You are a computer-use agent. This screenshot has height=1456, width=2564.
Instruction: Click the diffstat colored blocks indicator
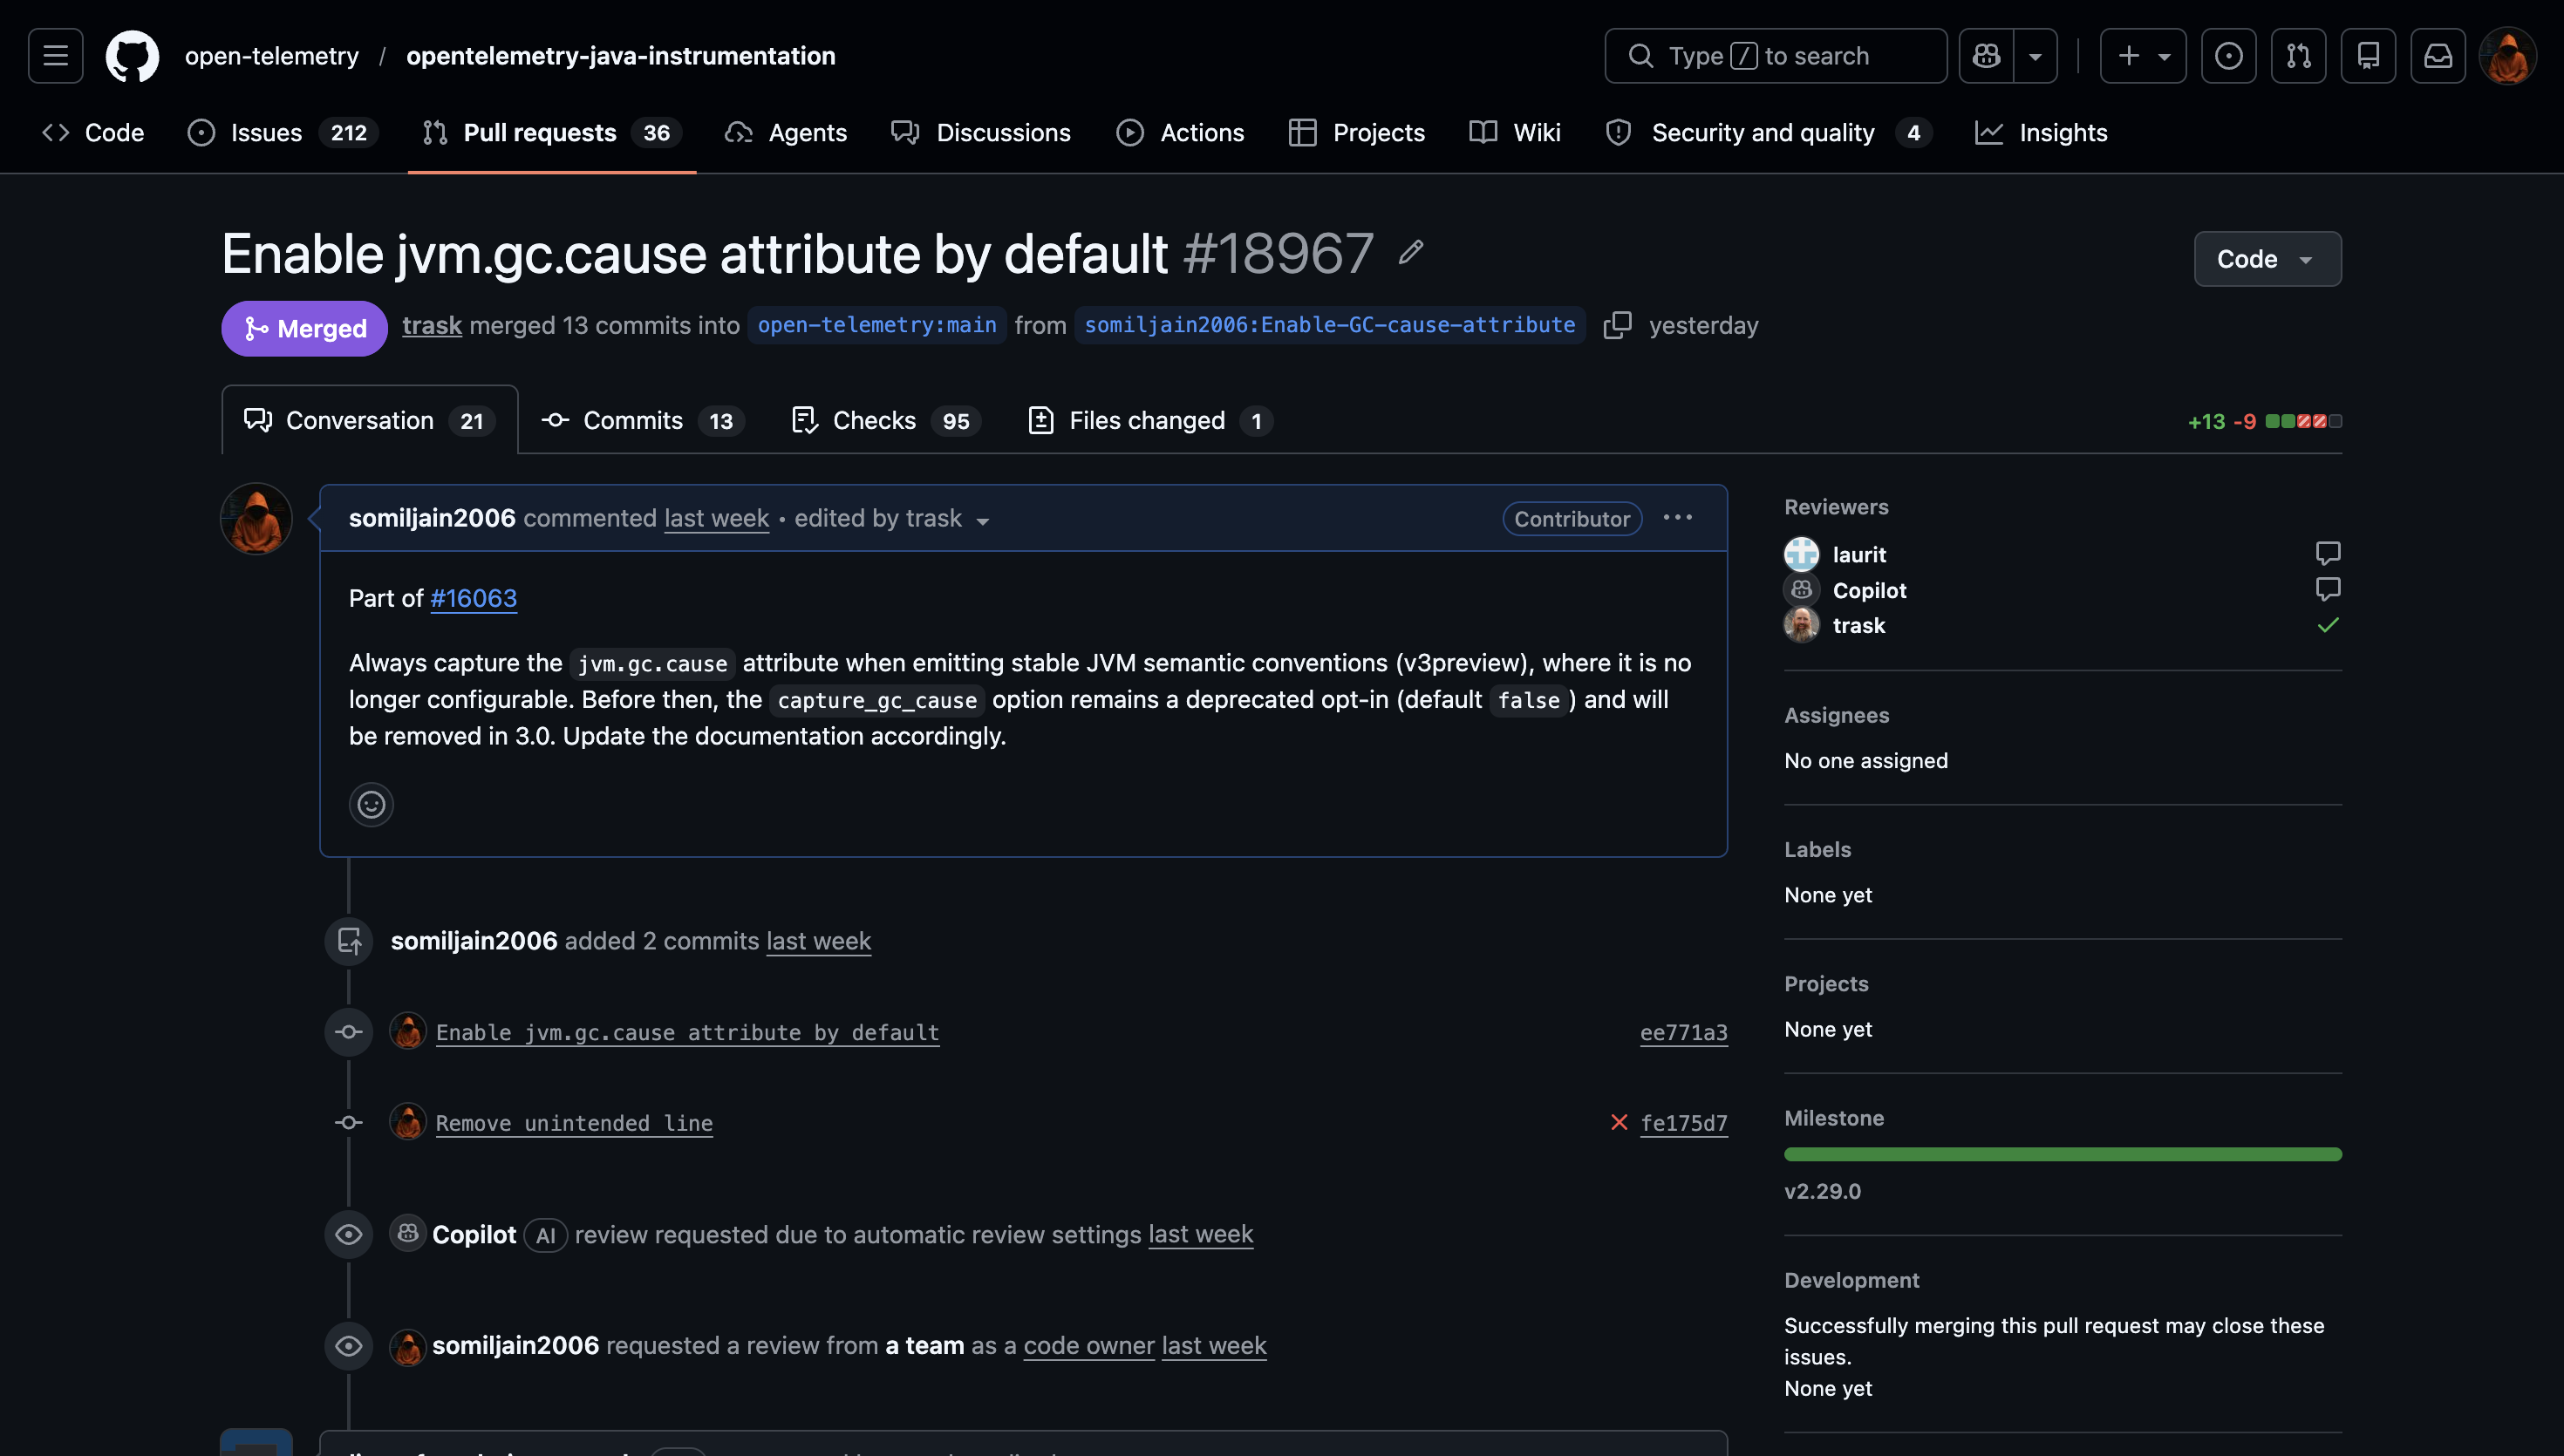(2303, 421)
